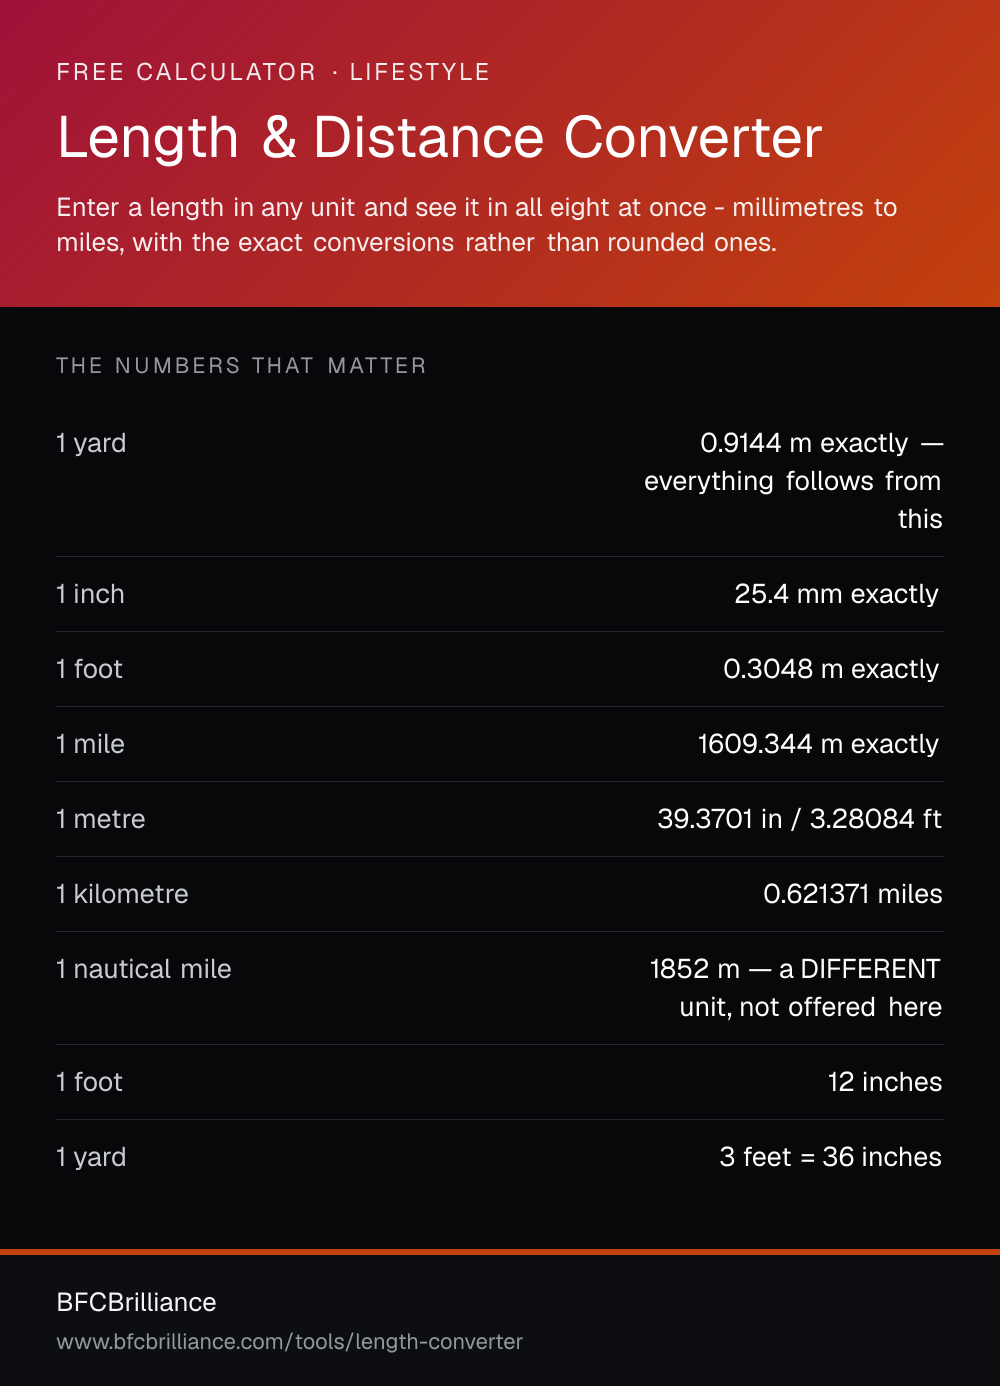This screenshot has width=1000, height=1386.
Task: Select the first 1 yard row label
Action: pyautogui.click(x=91, y=443)
